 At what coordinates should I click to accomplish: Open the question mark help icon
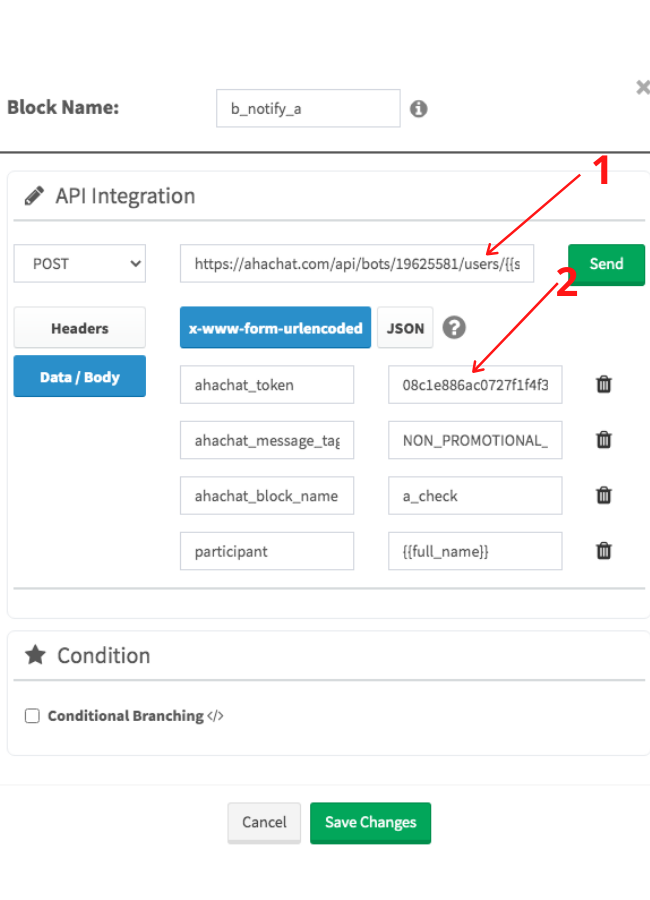coord(454,328)
